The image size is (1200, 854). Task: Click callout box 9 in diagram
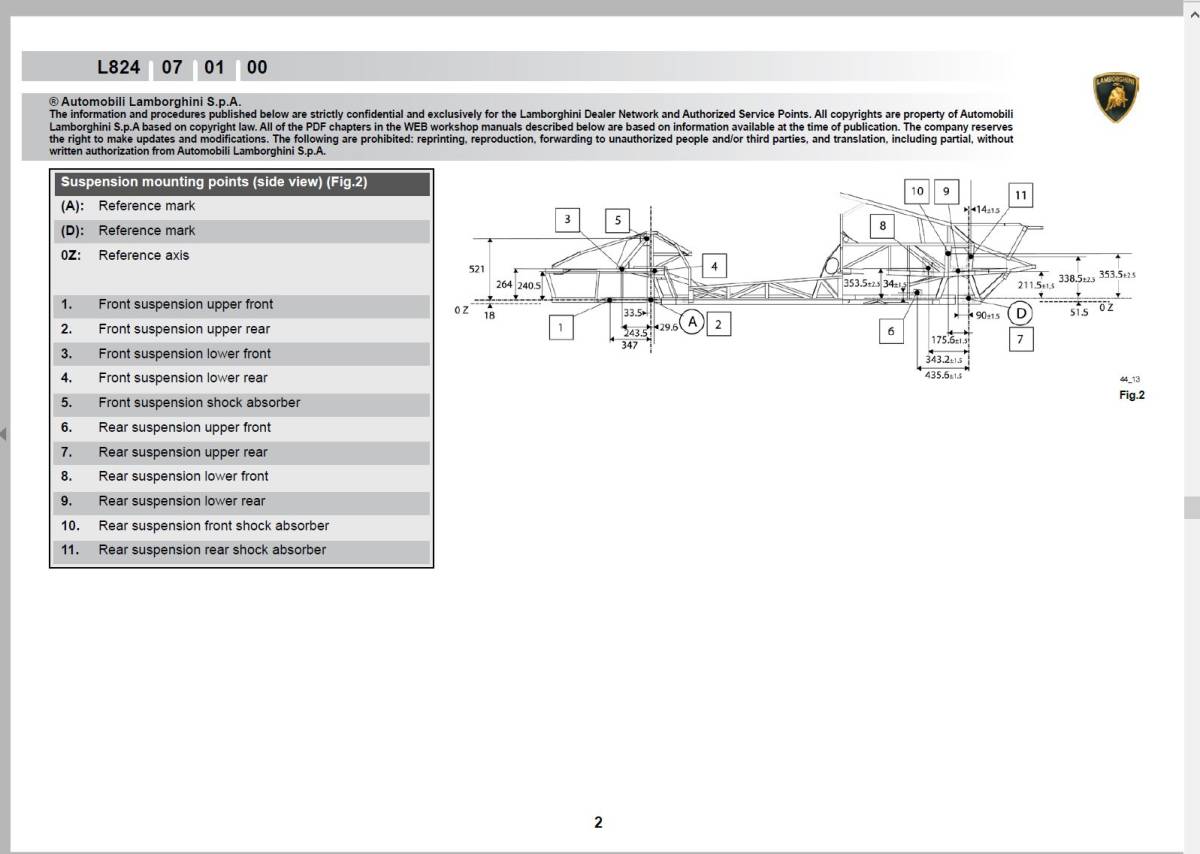945,192
